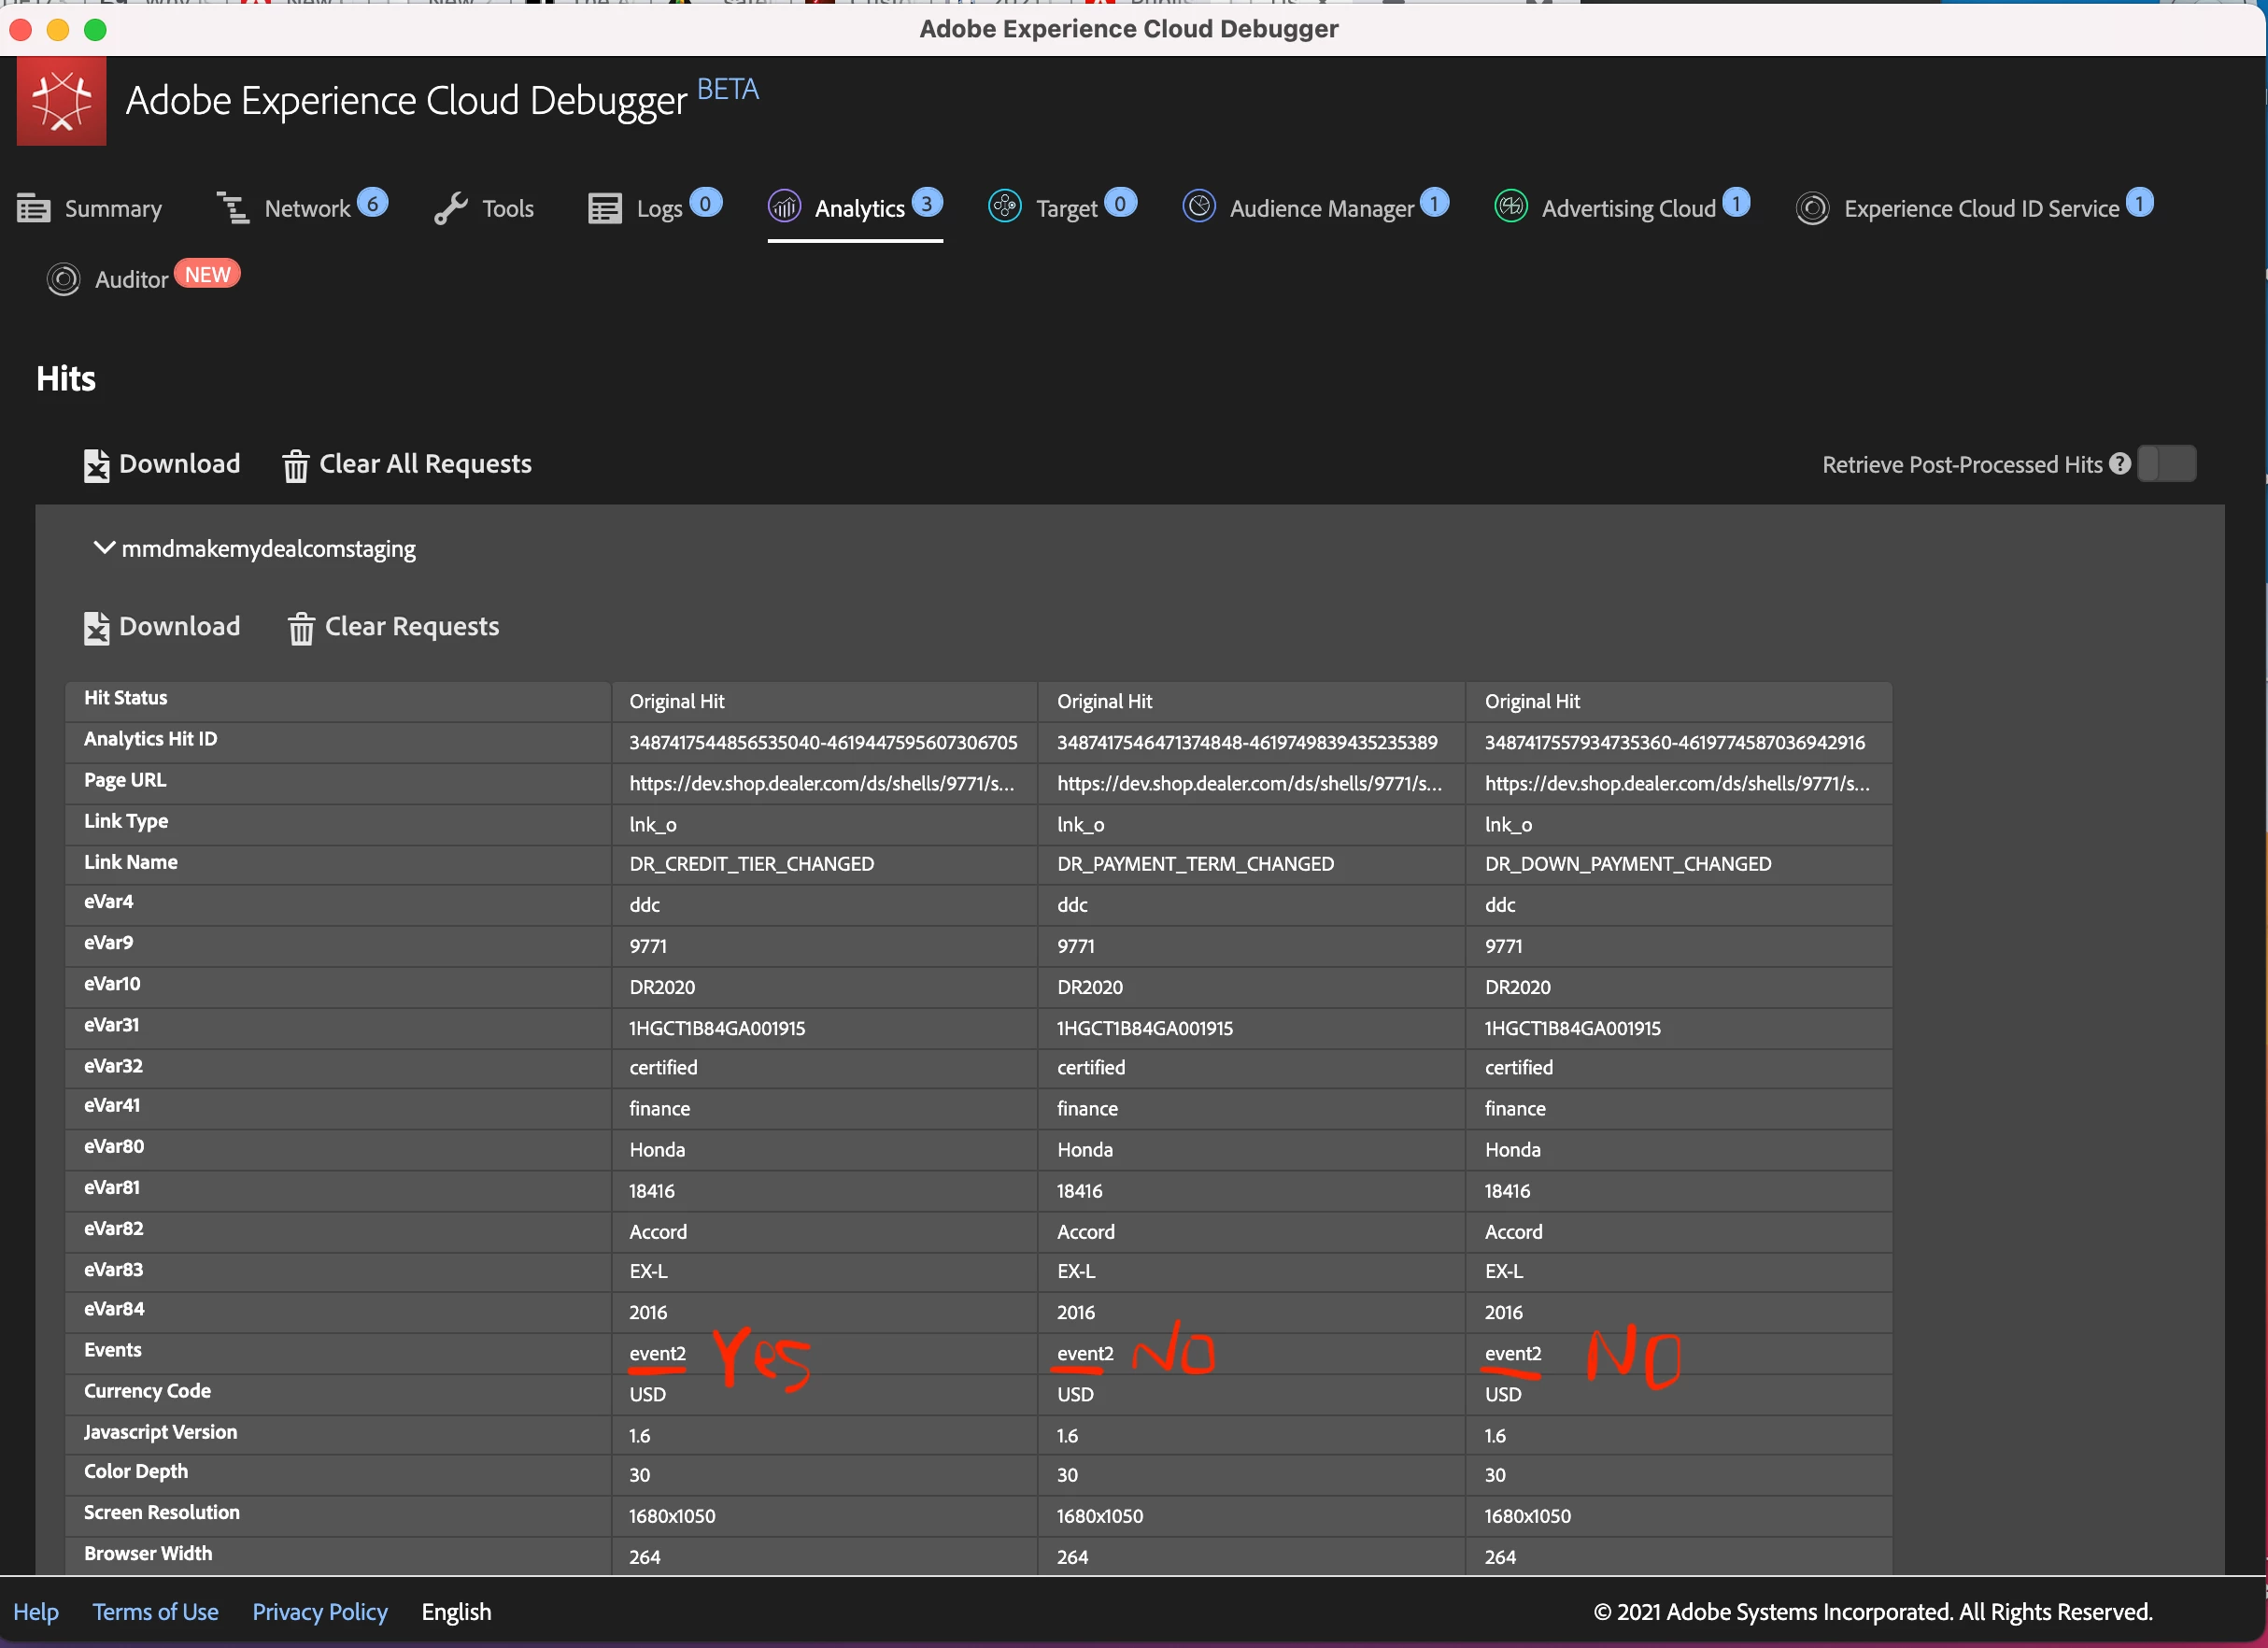Screen dimensions: 2268x1648
Task: Click the Adobe Experience Cloud Debugger logo
Action: [61, 101]
